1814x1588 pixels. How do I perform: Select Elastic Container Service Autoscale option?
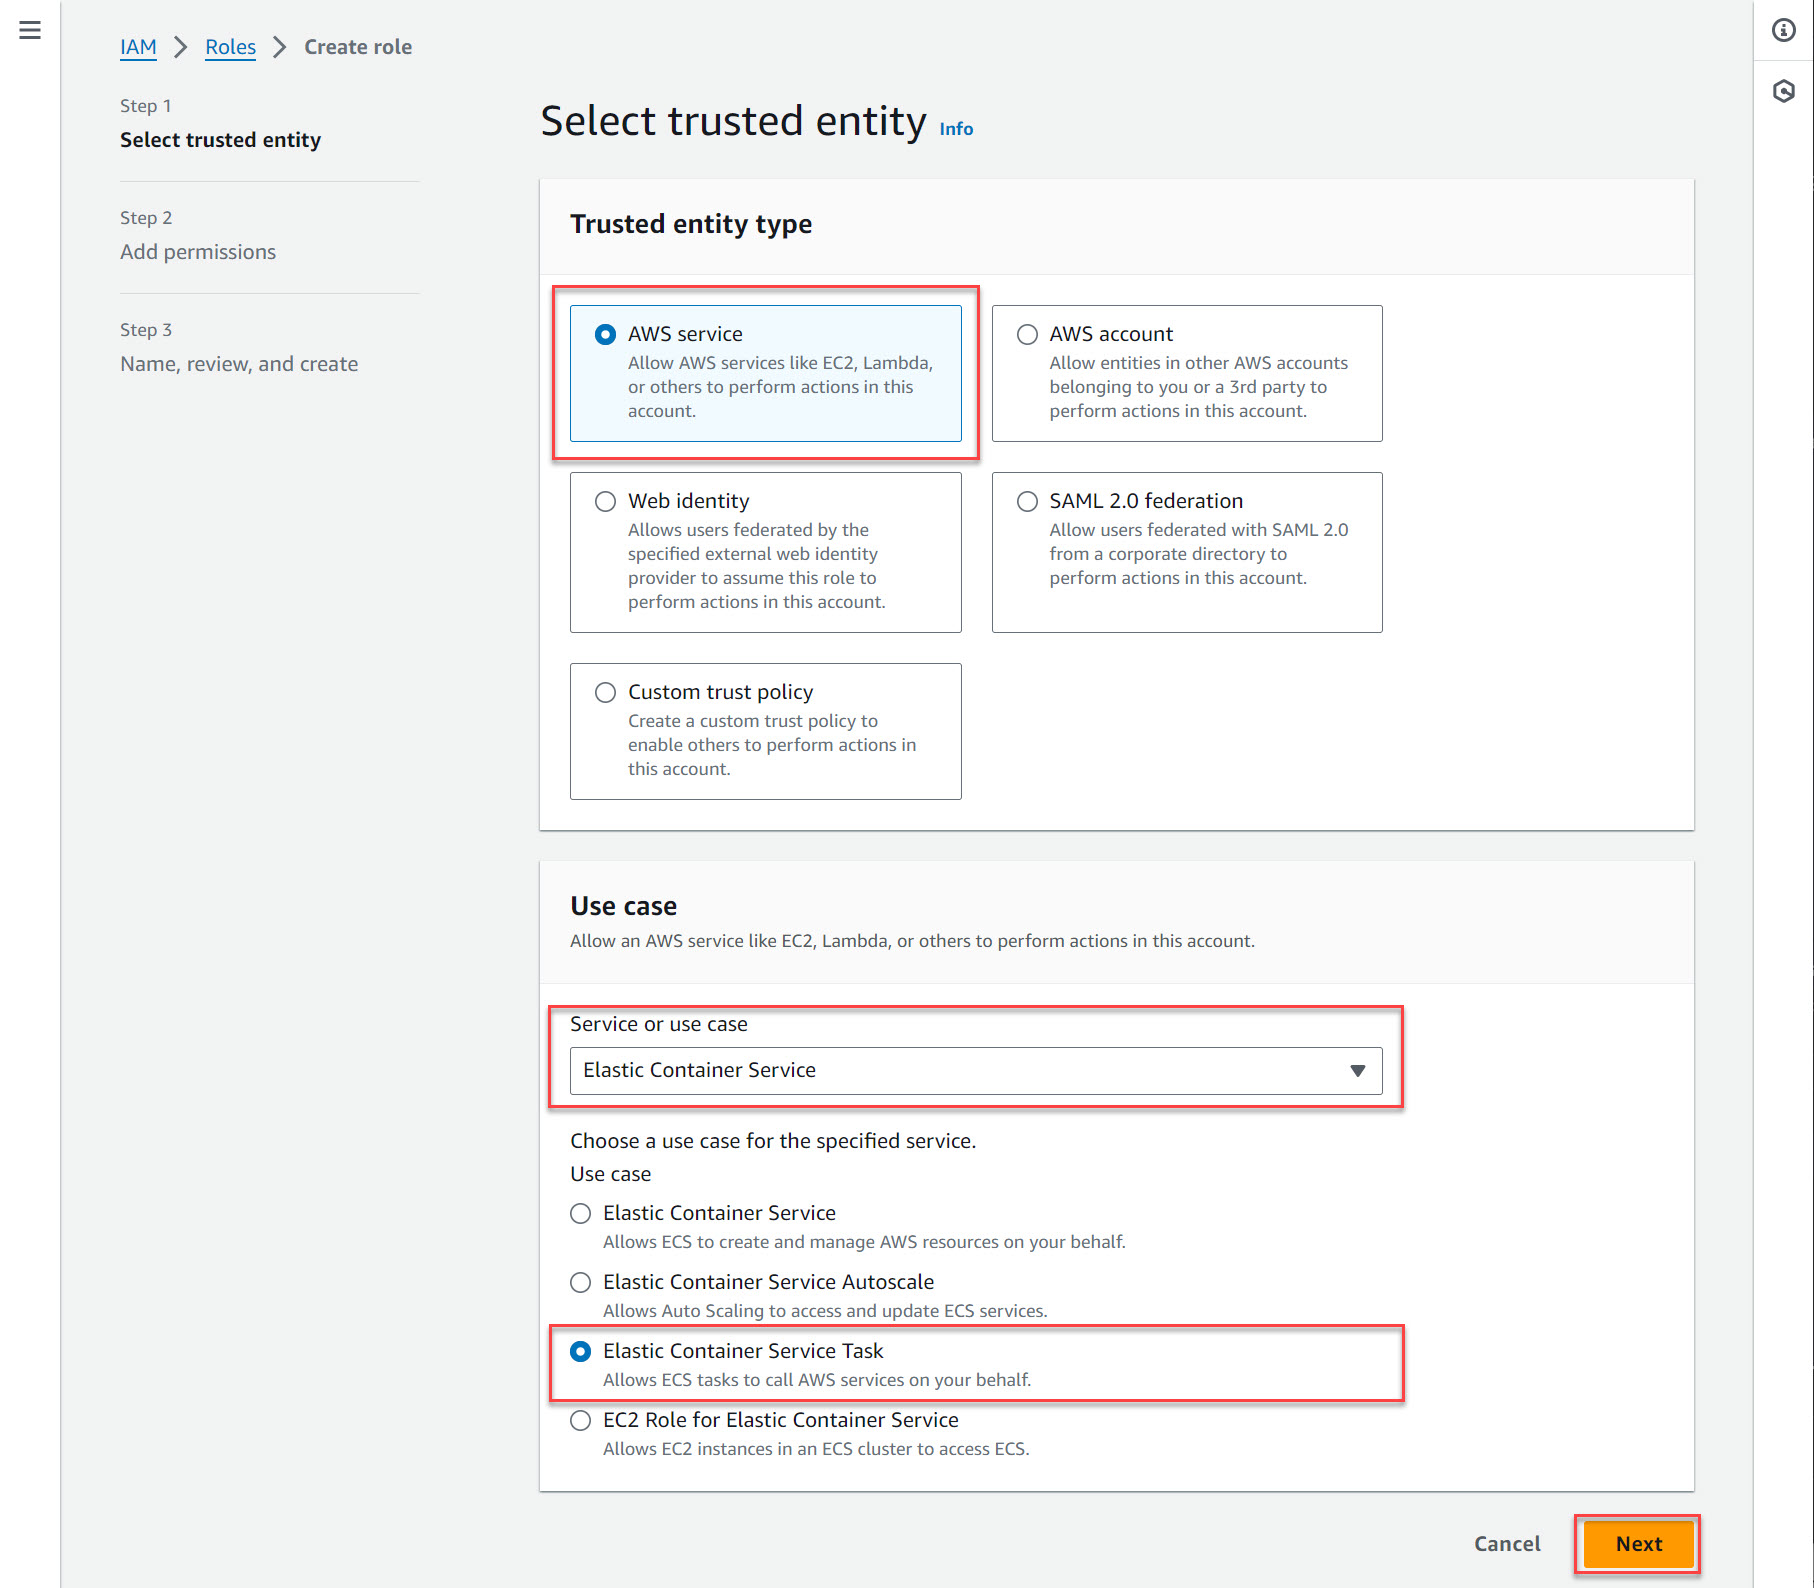click(x=580, y=1283)
